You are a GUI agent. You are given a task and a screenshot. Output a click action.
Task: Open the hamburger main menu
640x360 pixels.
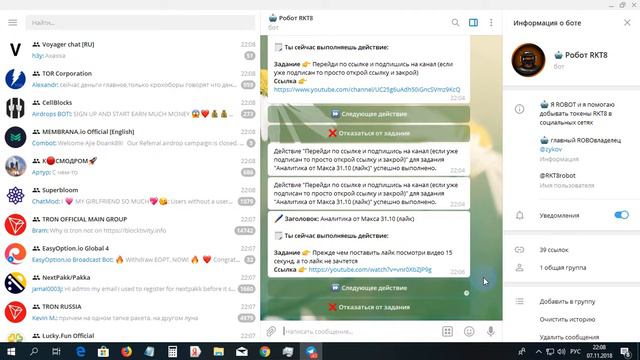pyautogui.click(x=13, y=22)
